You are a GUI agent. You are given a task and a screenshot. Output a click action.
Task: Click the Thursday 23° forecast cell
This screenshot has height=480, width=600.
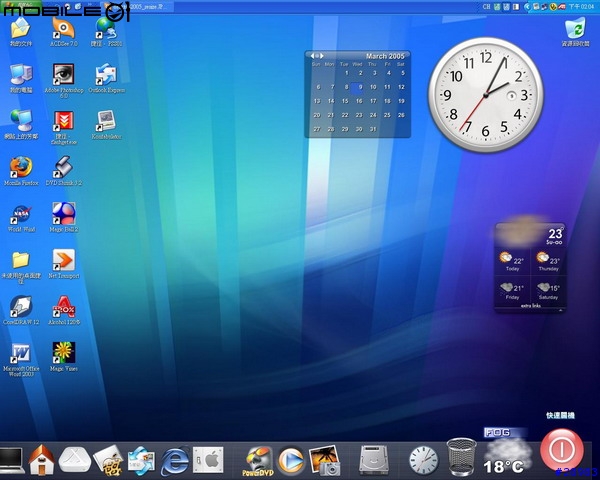[x=548, y=261]
